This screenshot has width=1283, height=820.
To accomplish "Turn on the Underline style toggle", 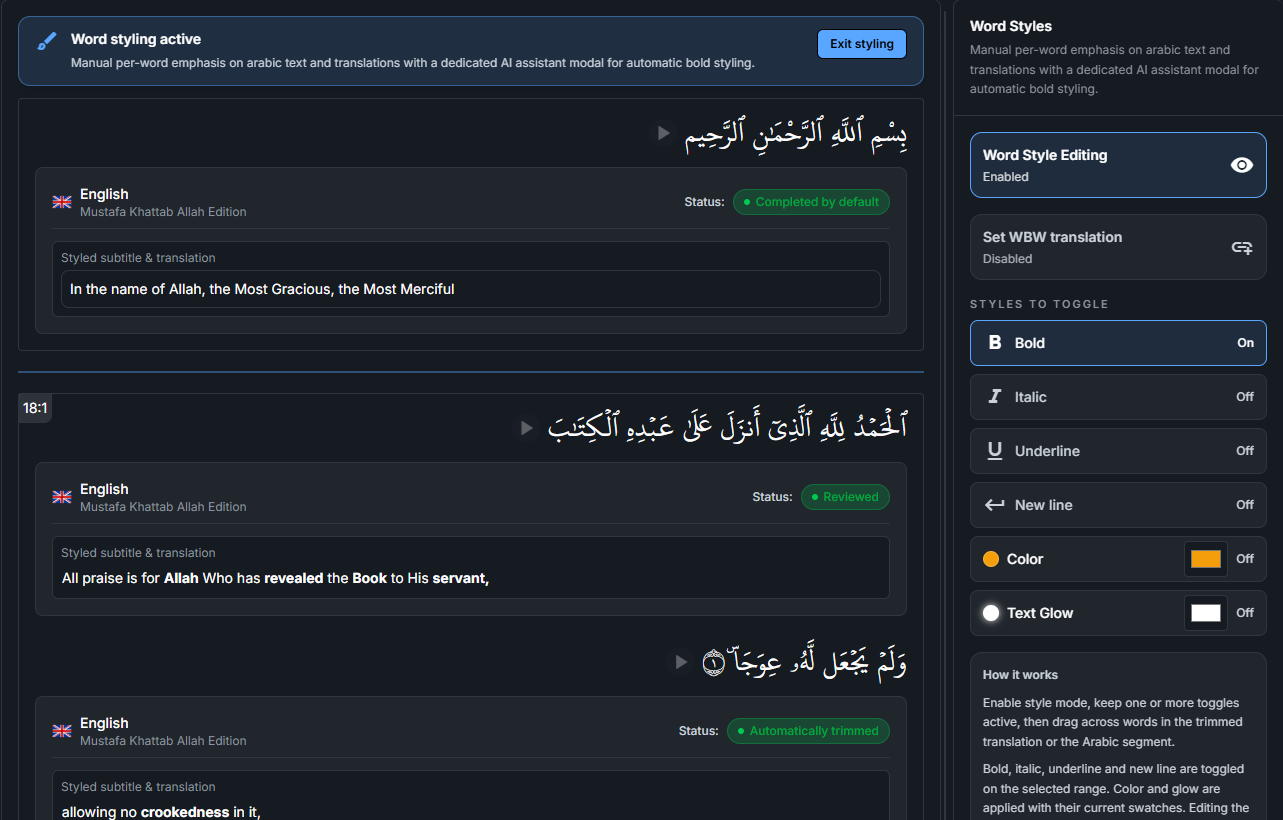I will [1118, 451].
